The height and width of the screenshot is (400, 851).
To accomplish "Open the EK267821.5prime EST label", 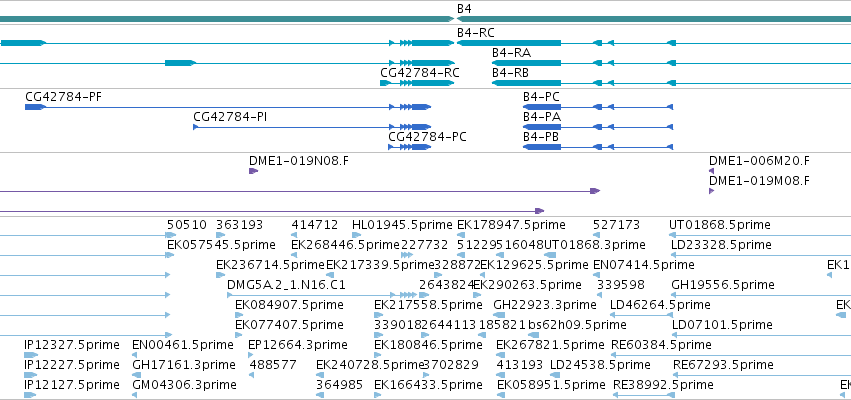I will pyautogui.click(x=550, y=345).
